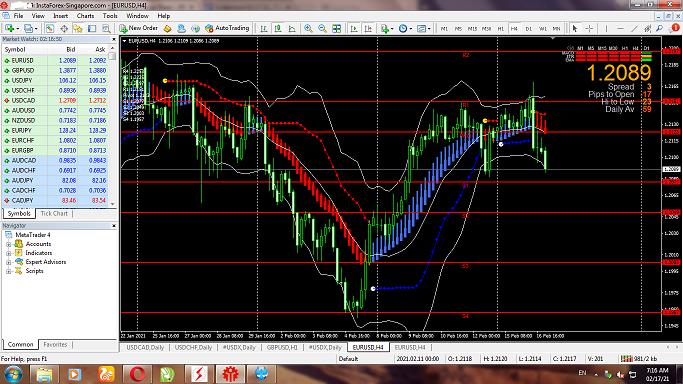Click the Templates icon
Viewport: 683px width, 384px height.
click(421, 28)
